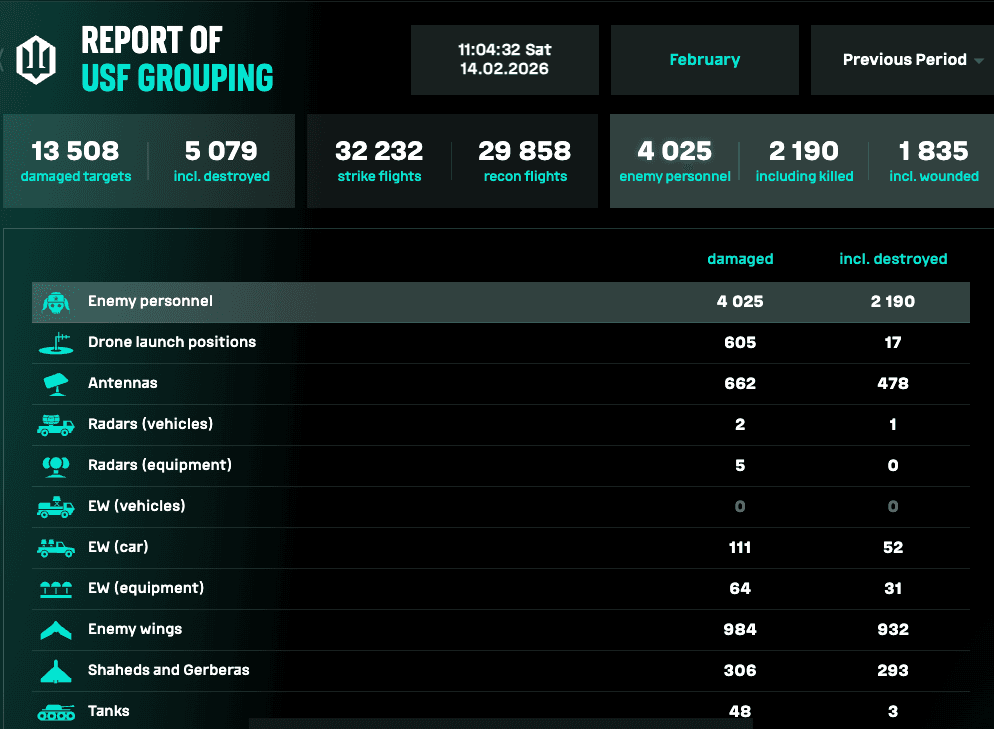Open the strike flights stat card
Viewport: 994px width, 729px height.
[379, 161]
